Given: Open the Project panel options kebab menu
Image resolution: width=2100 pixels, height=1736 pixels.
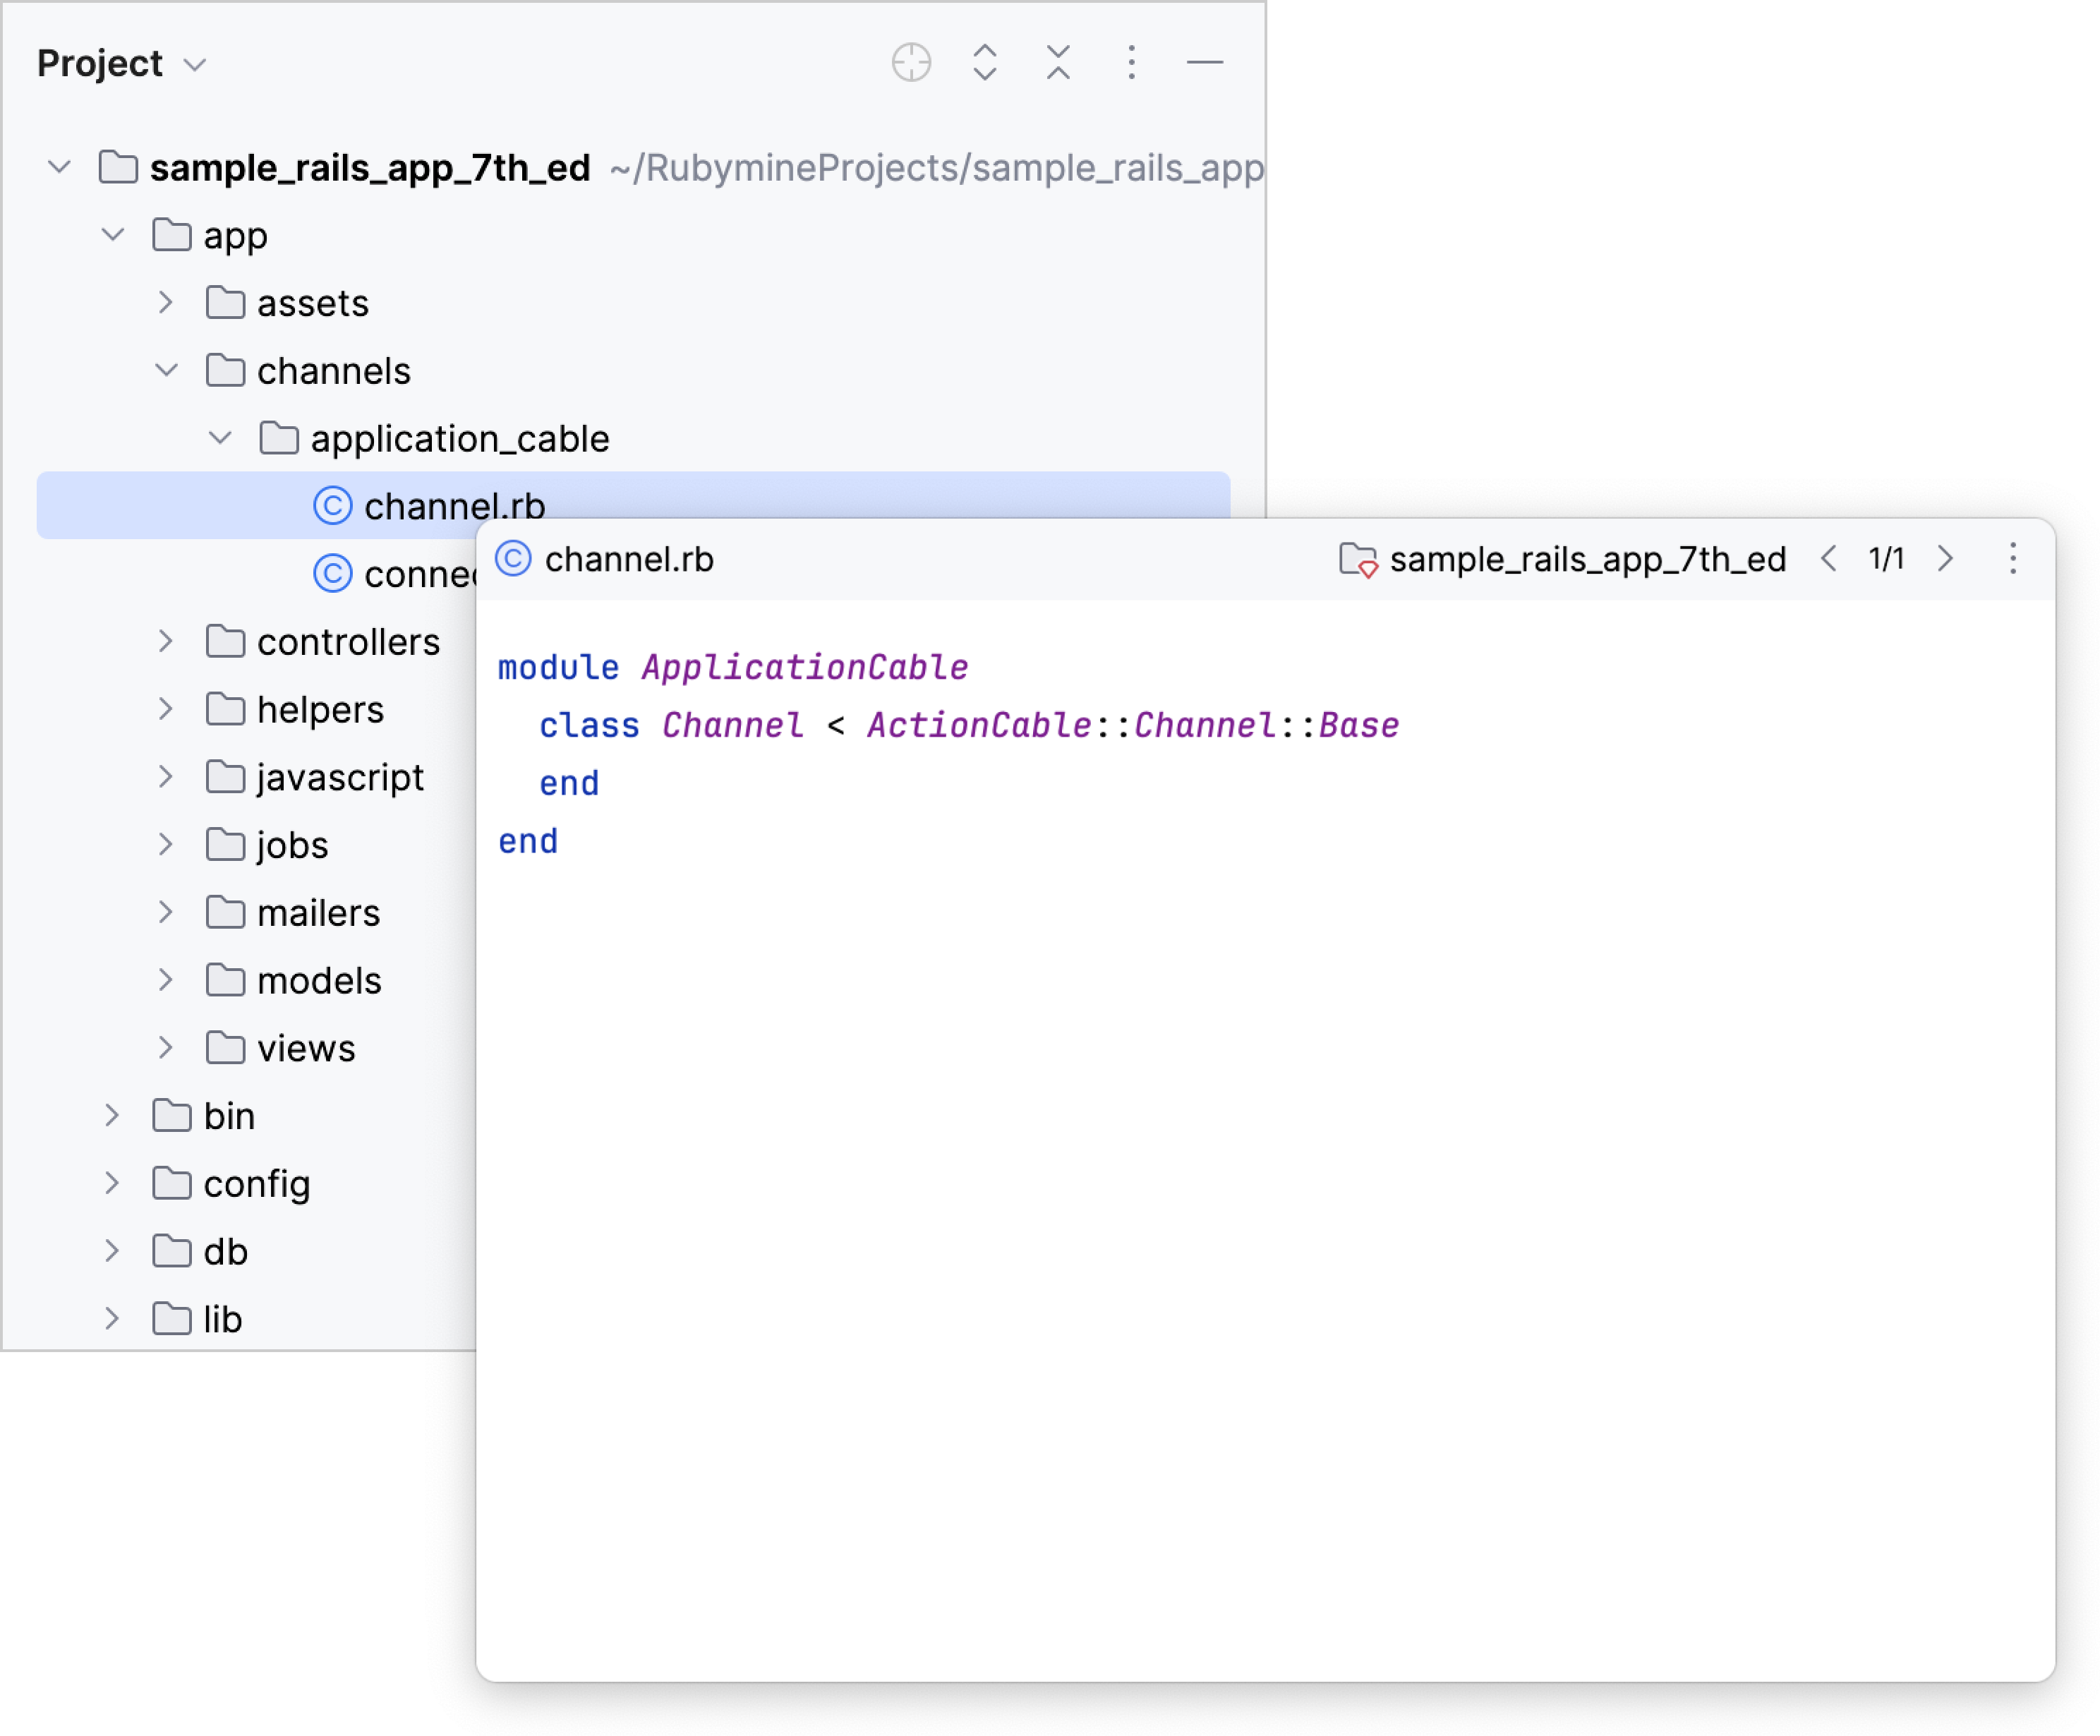Looking at the screenshot, I should pos(1131,63).
